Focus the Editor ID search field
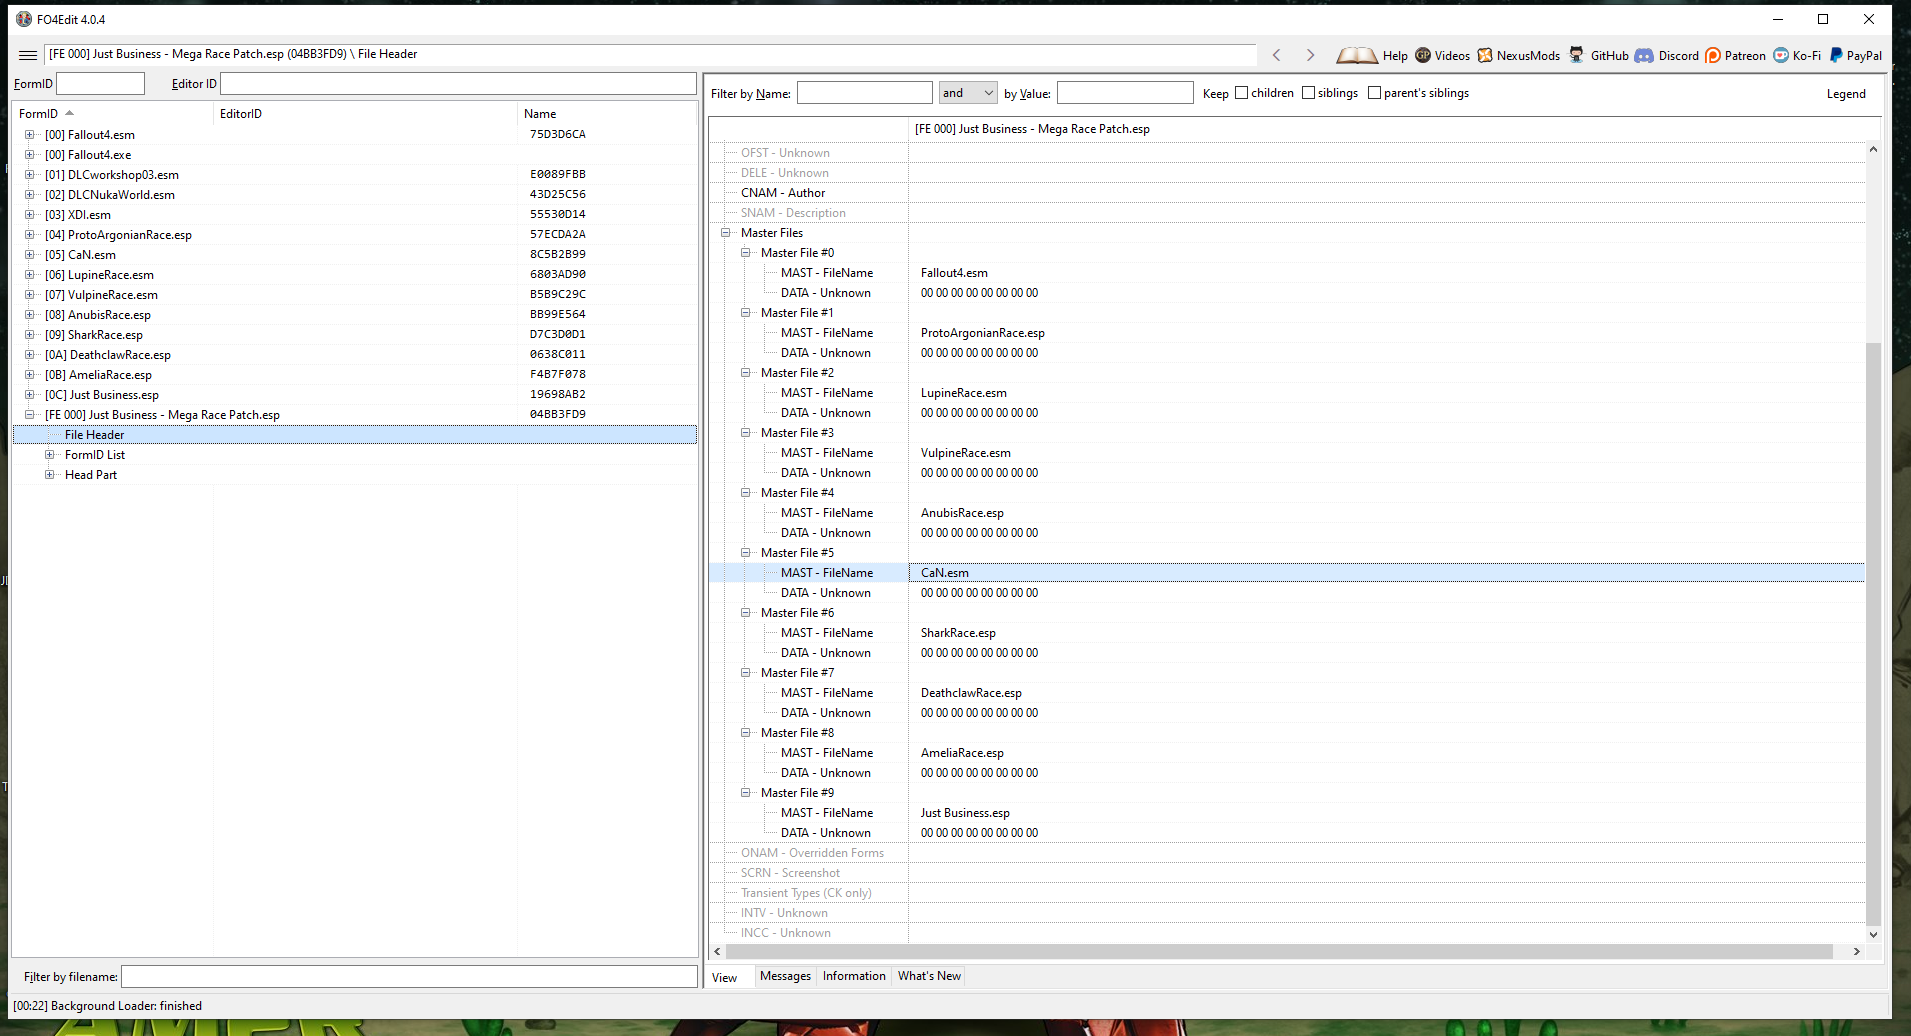Image resolution: width=1911 pixels, height=1036 pixels. coord(458,84)
